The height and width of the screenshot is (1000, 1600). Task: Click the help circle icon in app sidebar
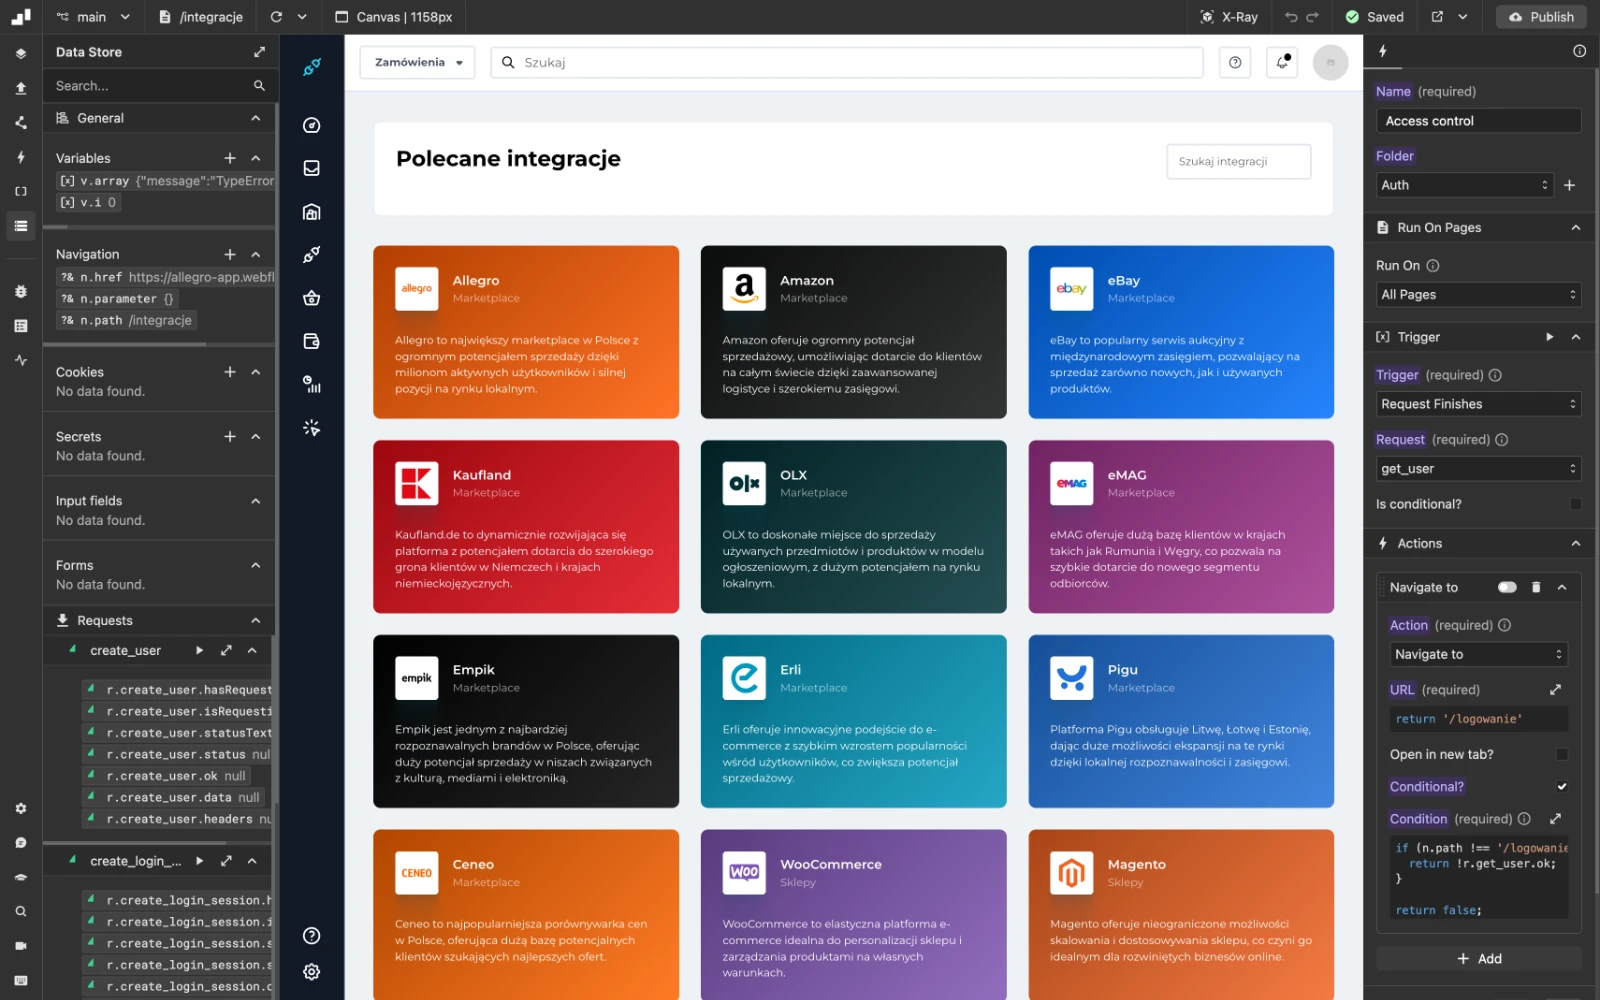click(x=312, y=936)
